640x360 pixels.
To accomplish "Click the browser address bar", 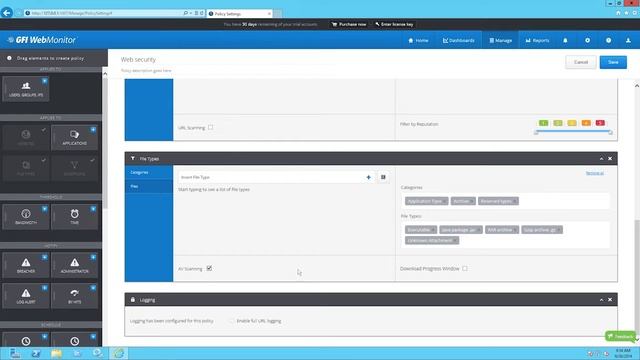I will point(106,13).
